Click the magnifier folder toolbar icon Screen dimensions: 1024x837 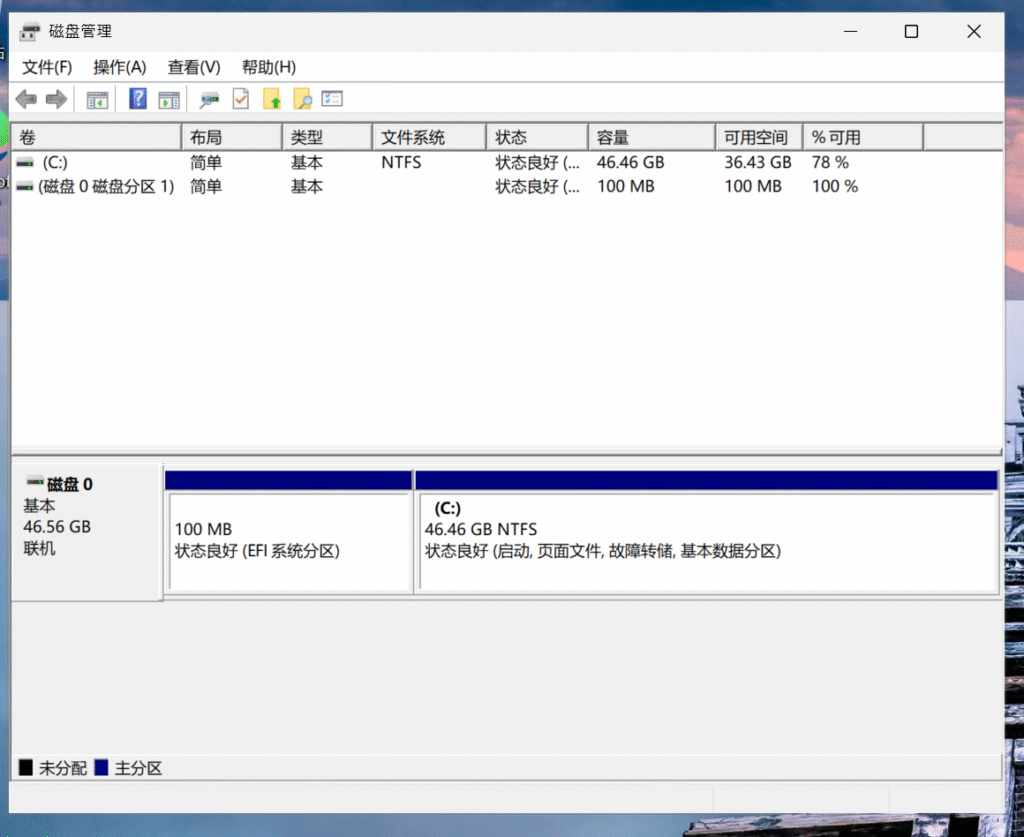301,99
